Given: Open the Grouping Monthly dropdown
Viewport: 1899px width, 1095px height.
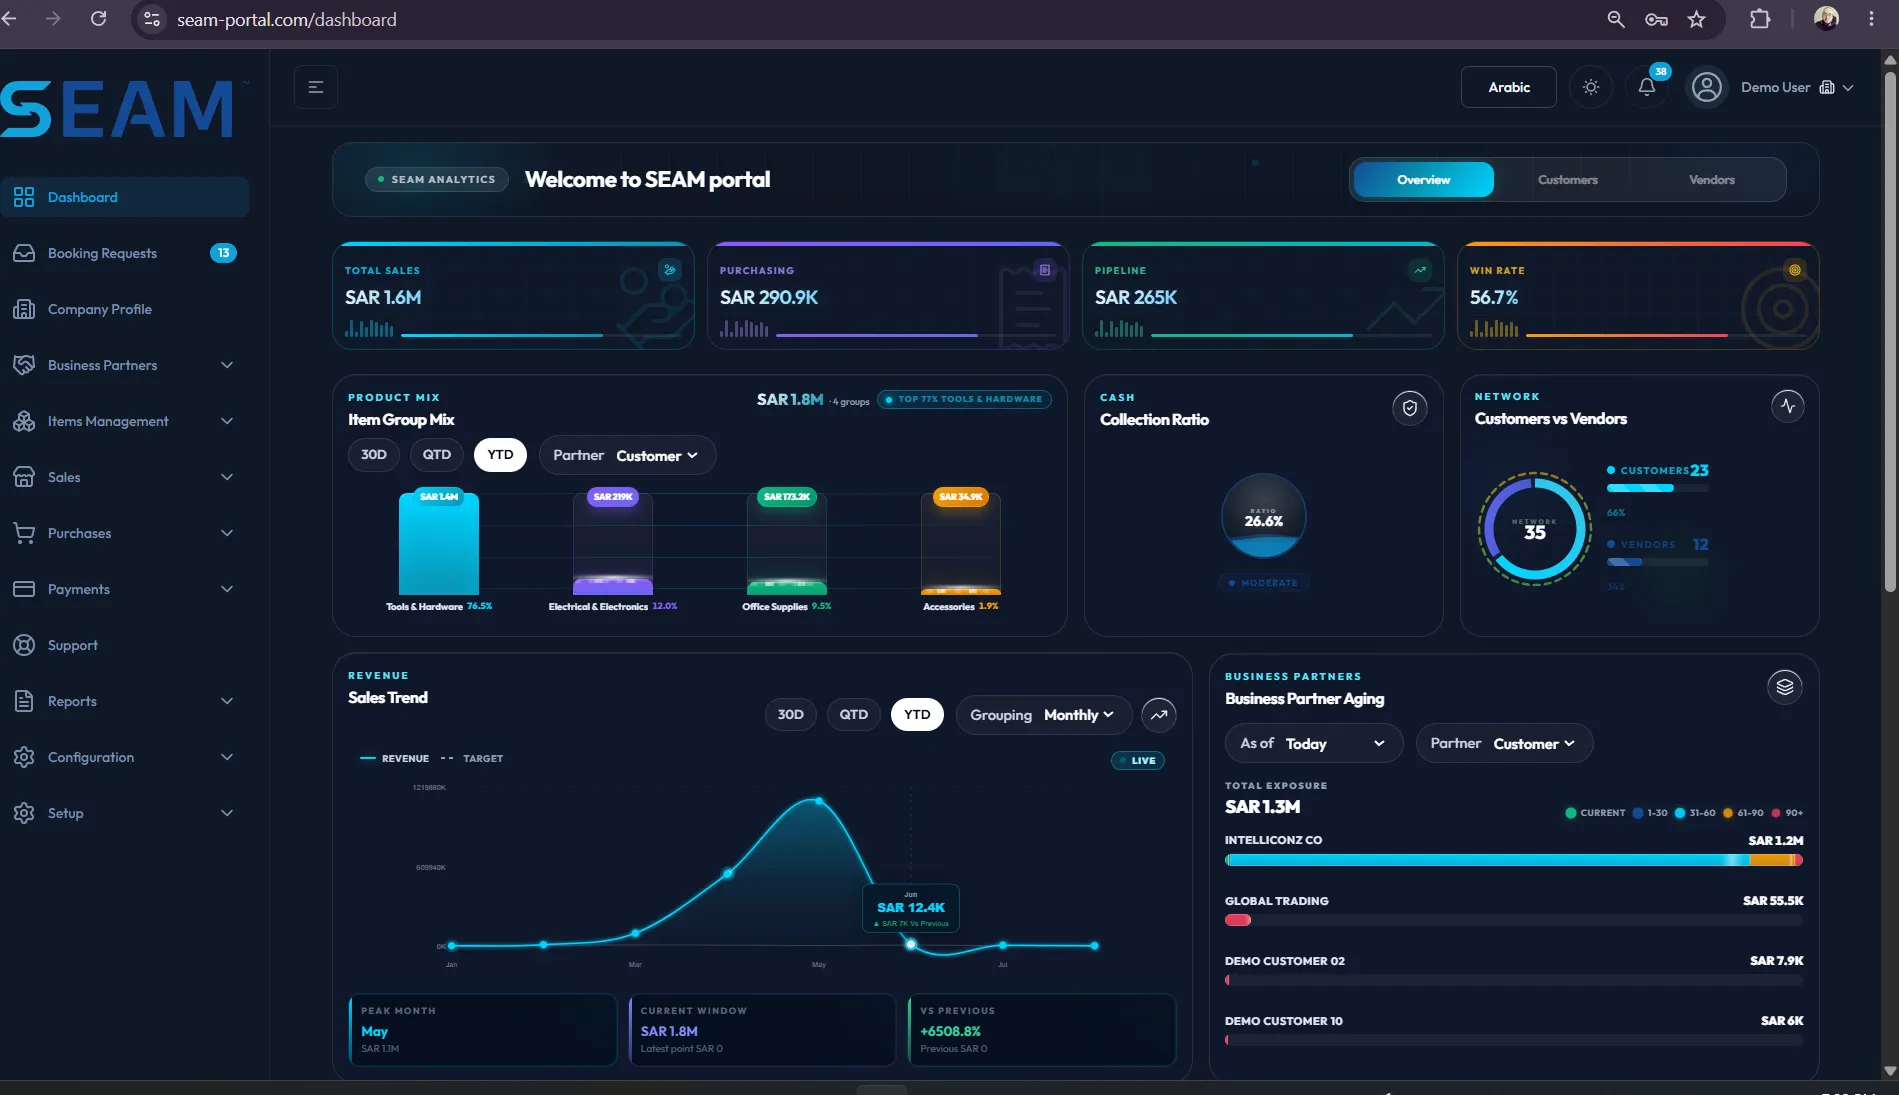Looking at the screenshot, I should tap(1043, 714).
